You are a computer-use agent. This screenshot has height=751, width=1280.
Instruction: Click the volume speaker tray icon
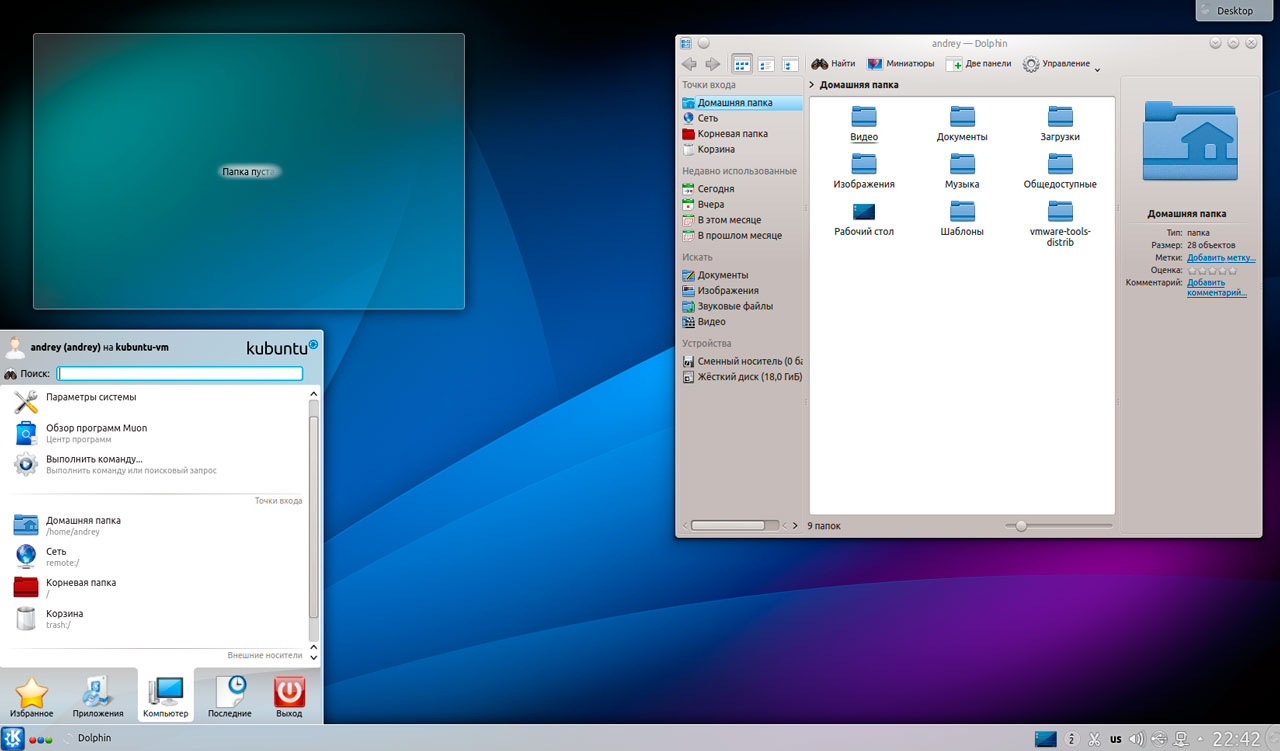(x=1136, y=740)
